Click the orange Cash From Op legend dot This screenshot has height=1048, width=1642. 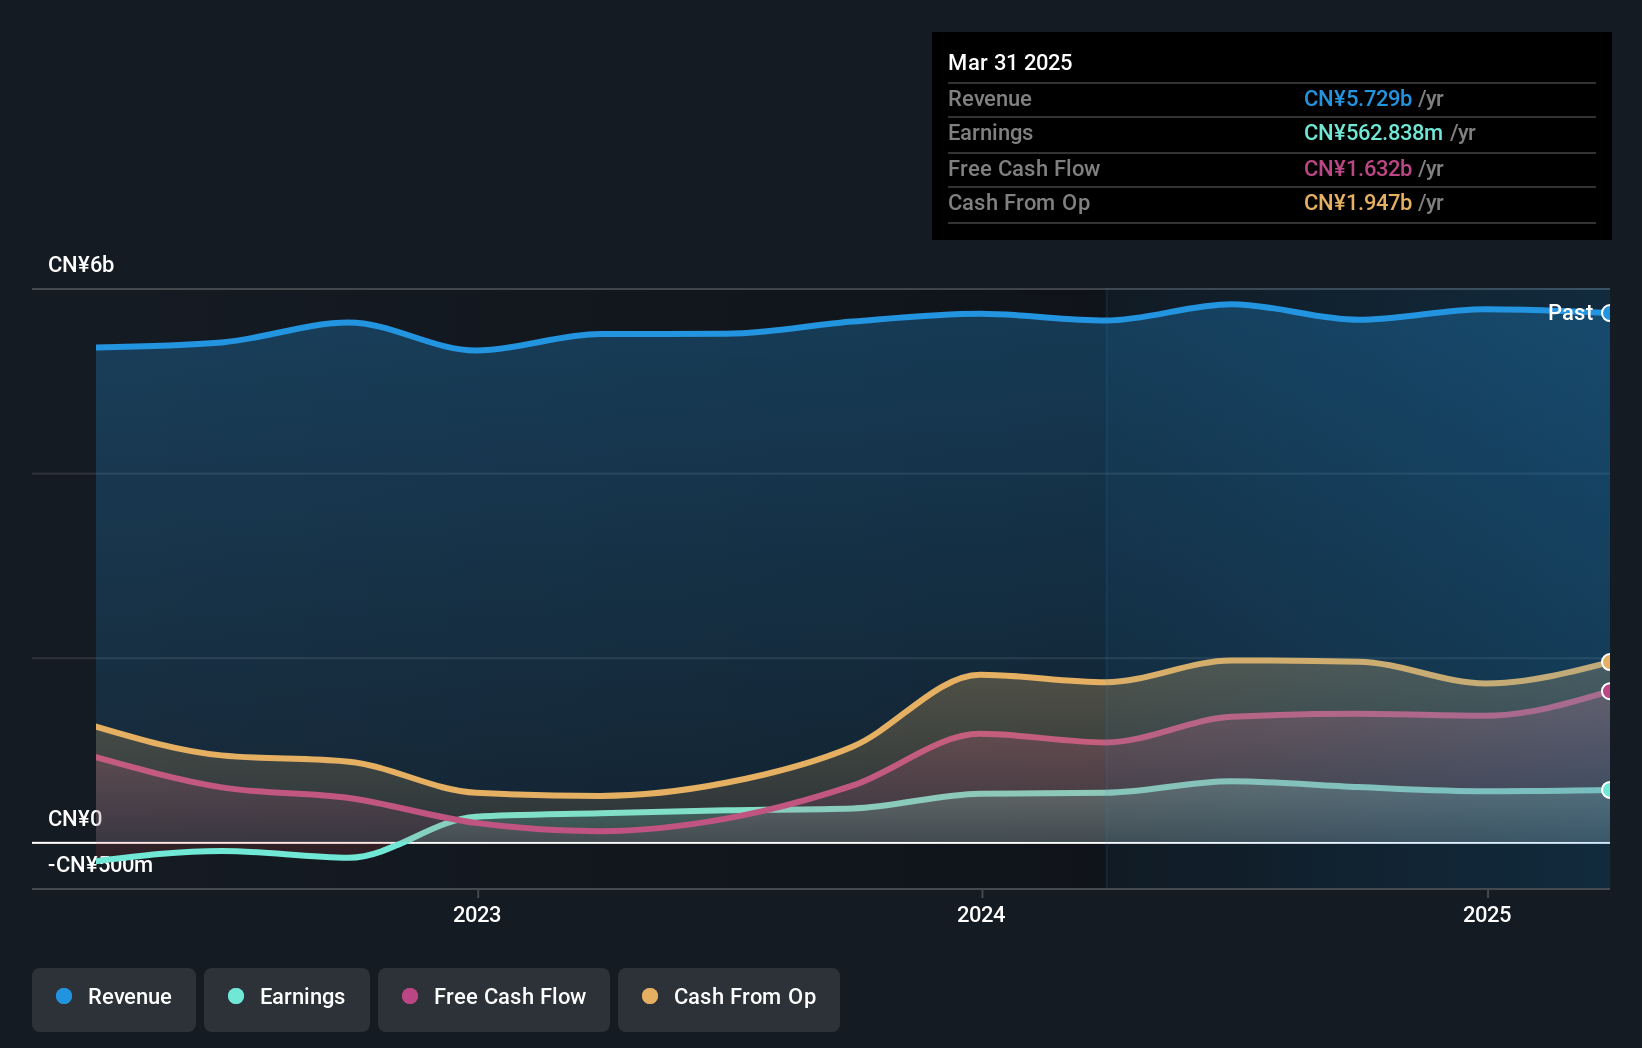tap(650, 996)
